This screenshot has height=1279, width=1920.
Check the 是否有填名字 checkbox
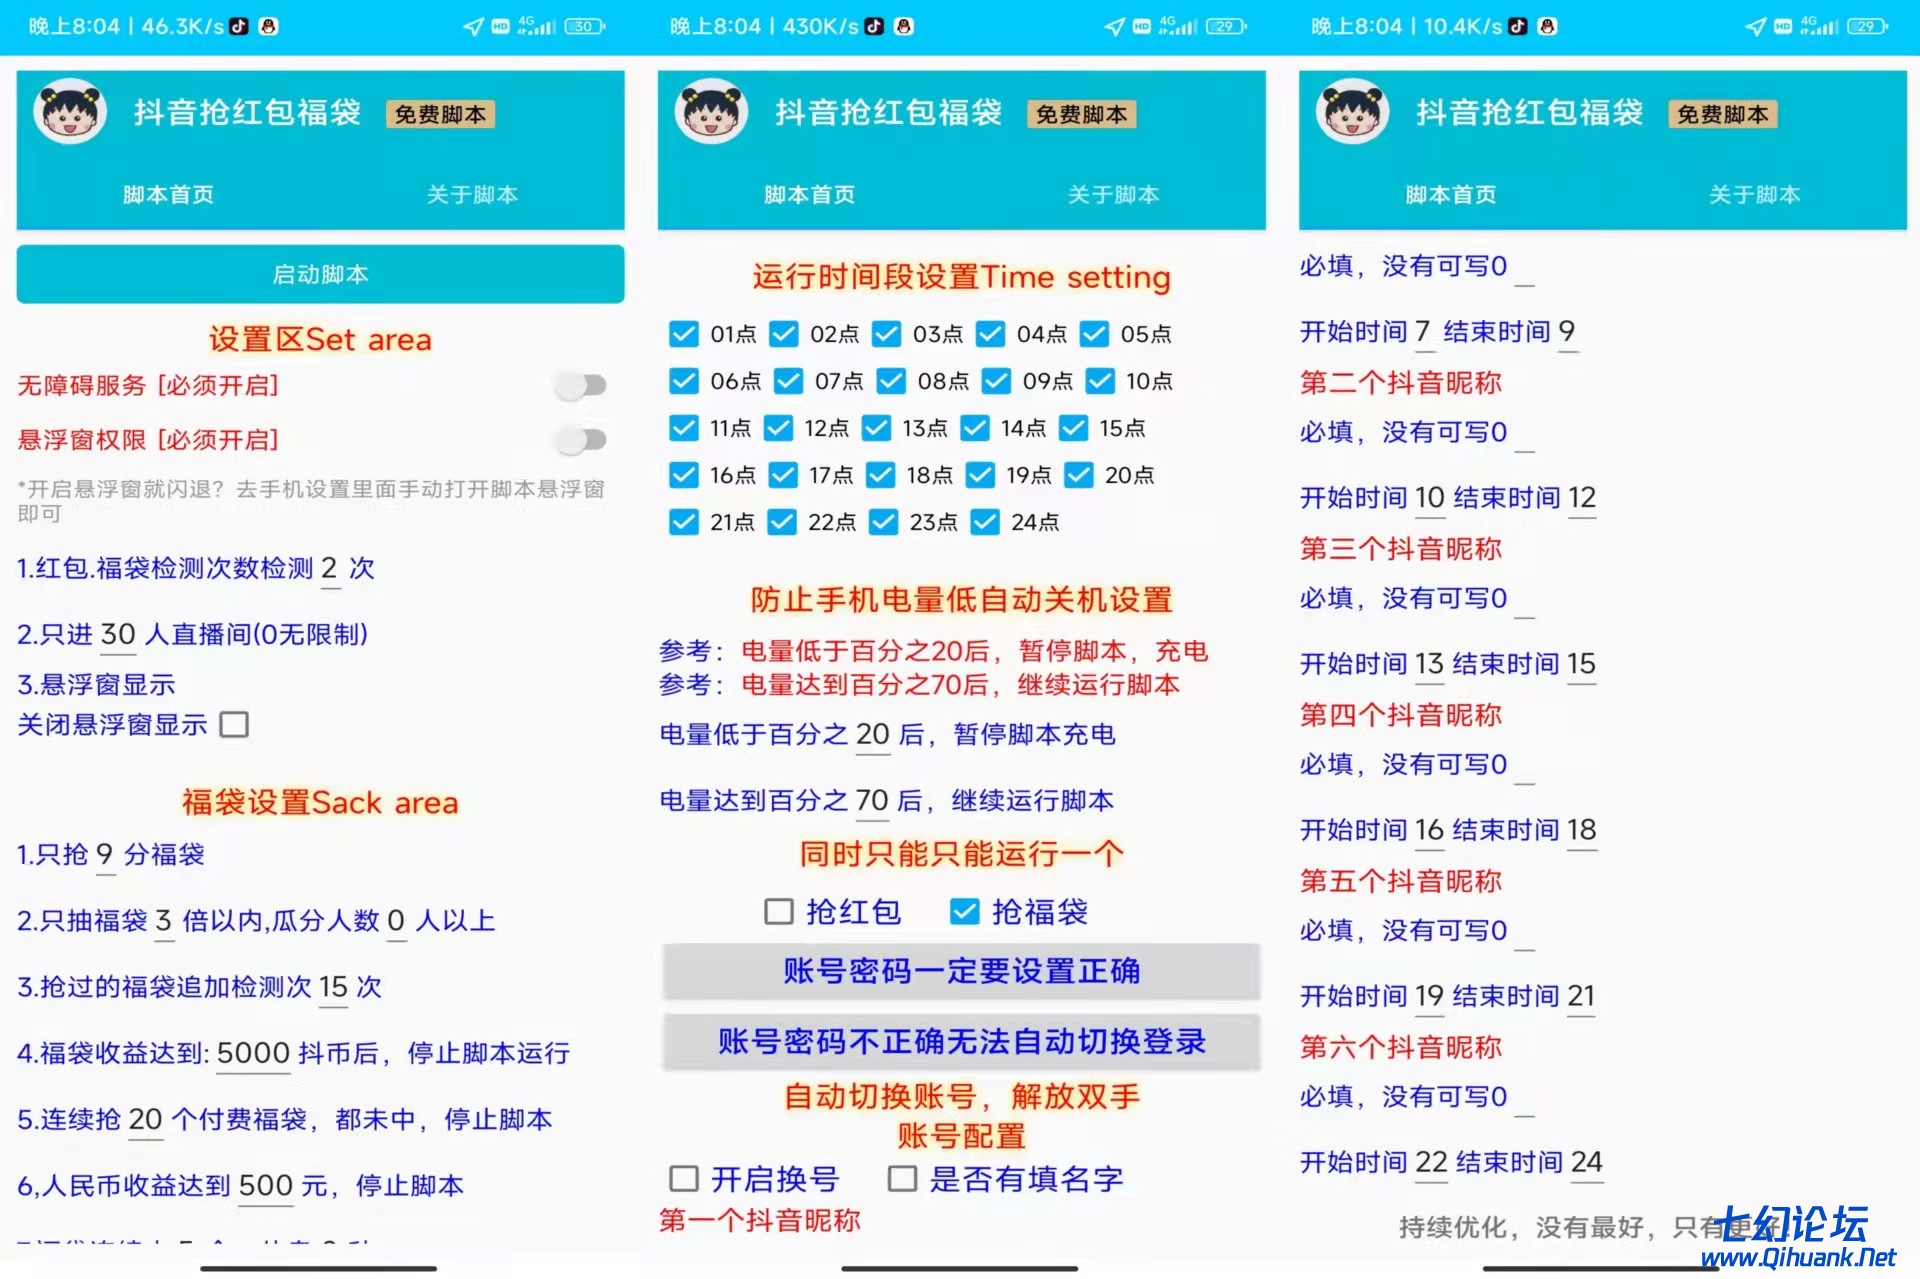tap(902, 1178)
